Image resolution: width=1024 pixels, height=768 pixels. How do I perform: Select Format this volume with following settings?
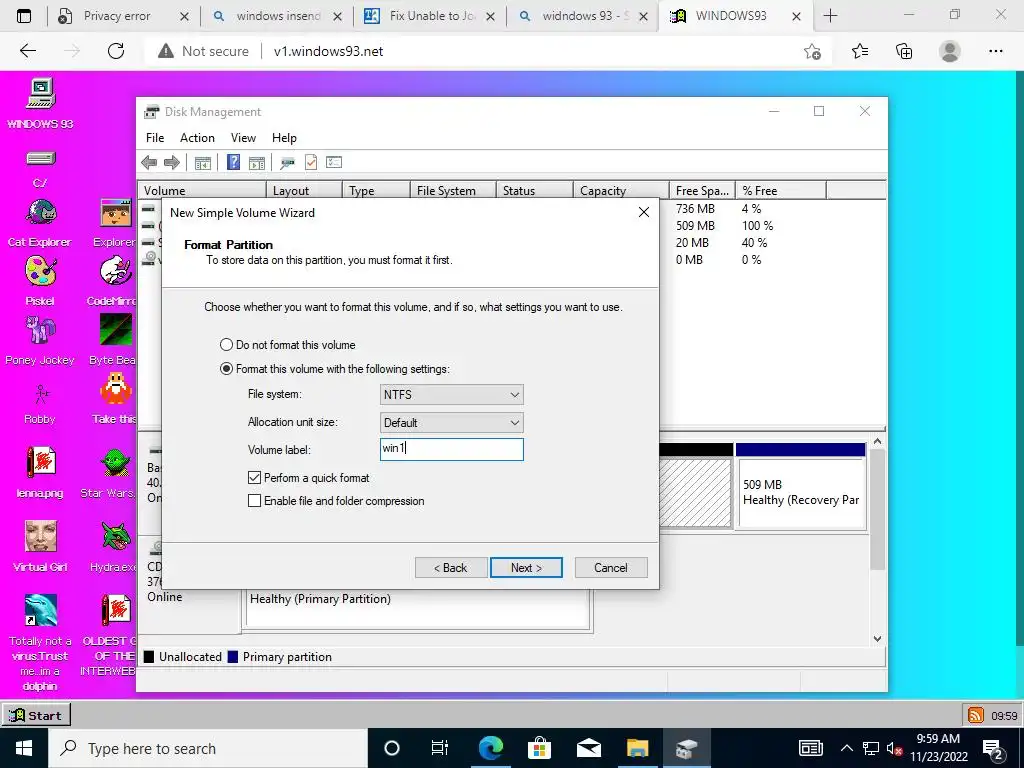point(335,369)
